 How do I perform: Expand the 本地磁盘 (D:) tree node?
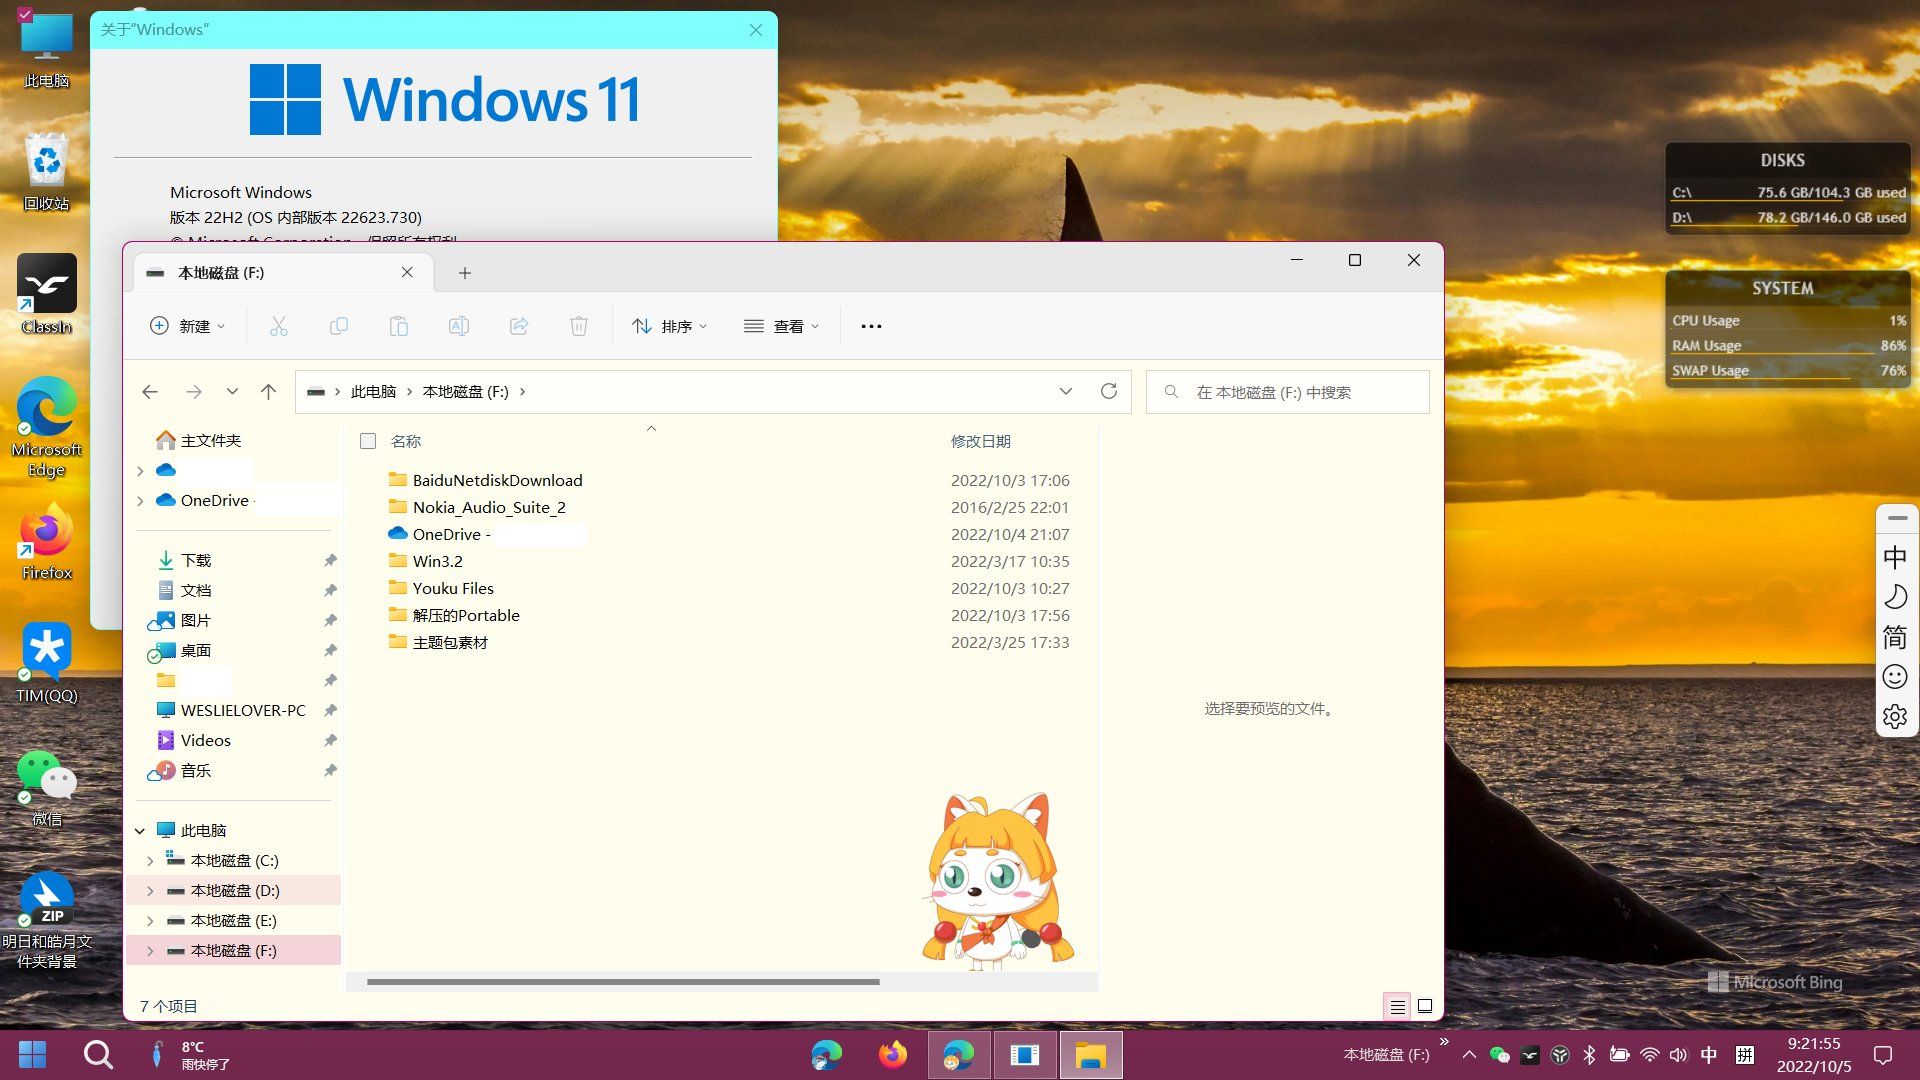[x=150, y=890]
